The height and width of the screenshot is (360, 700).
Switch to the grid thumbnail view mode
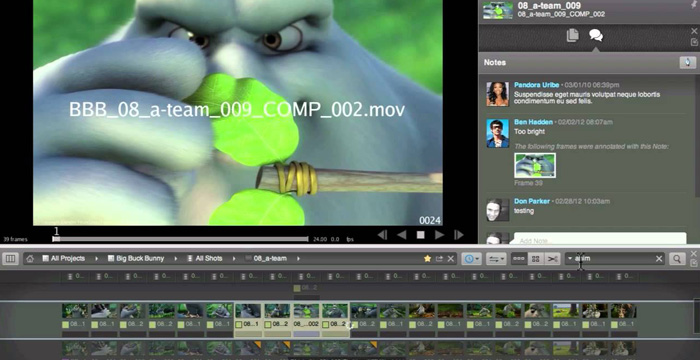tap(536, 259)
